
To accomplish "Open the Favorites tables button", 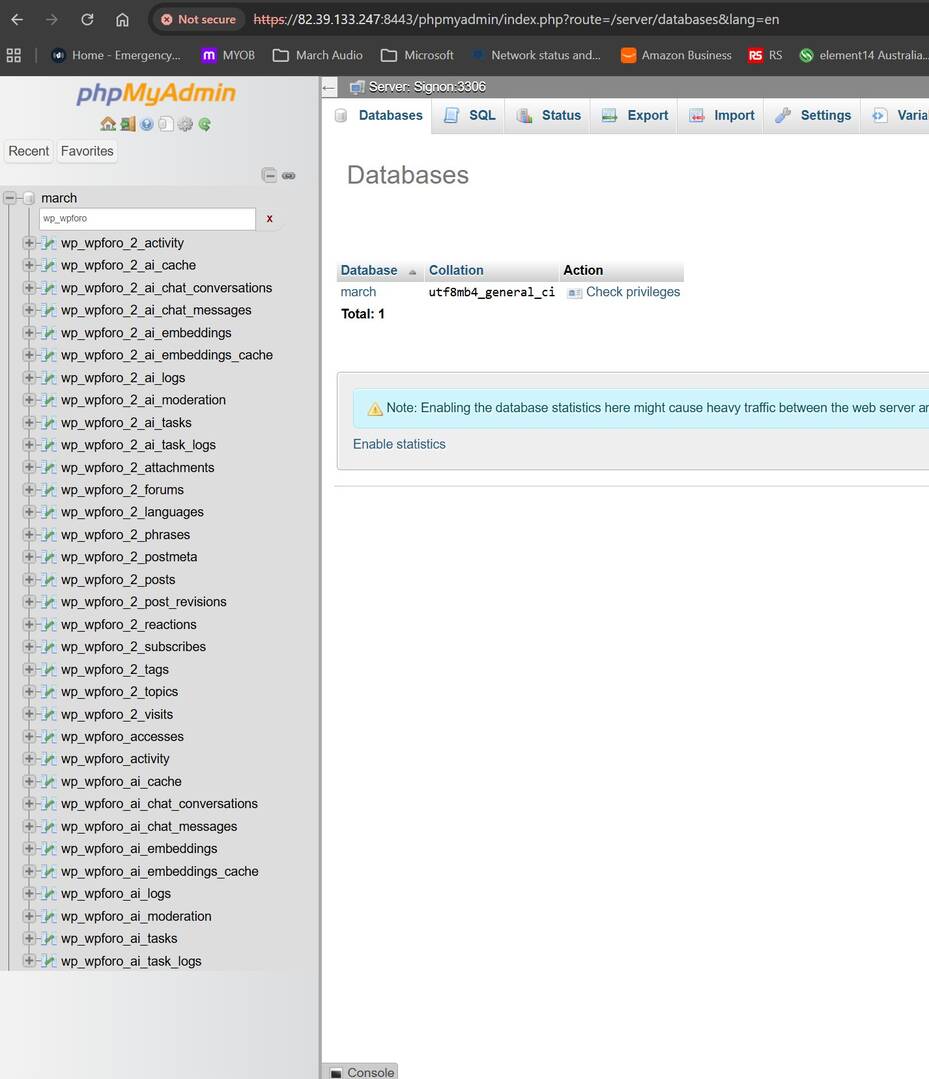I will (87, 151).
